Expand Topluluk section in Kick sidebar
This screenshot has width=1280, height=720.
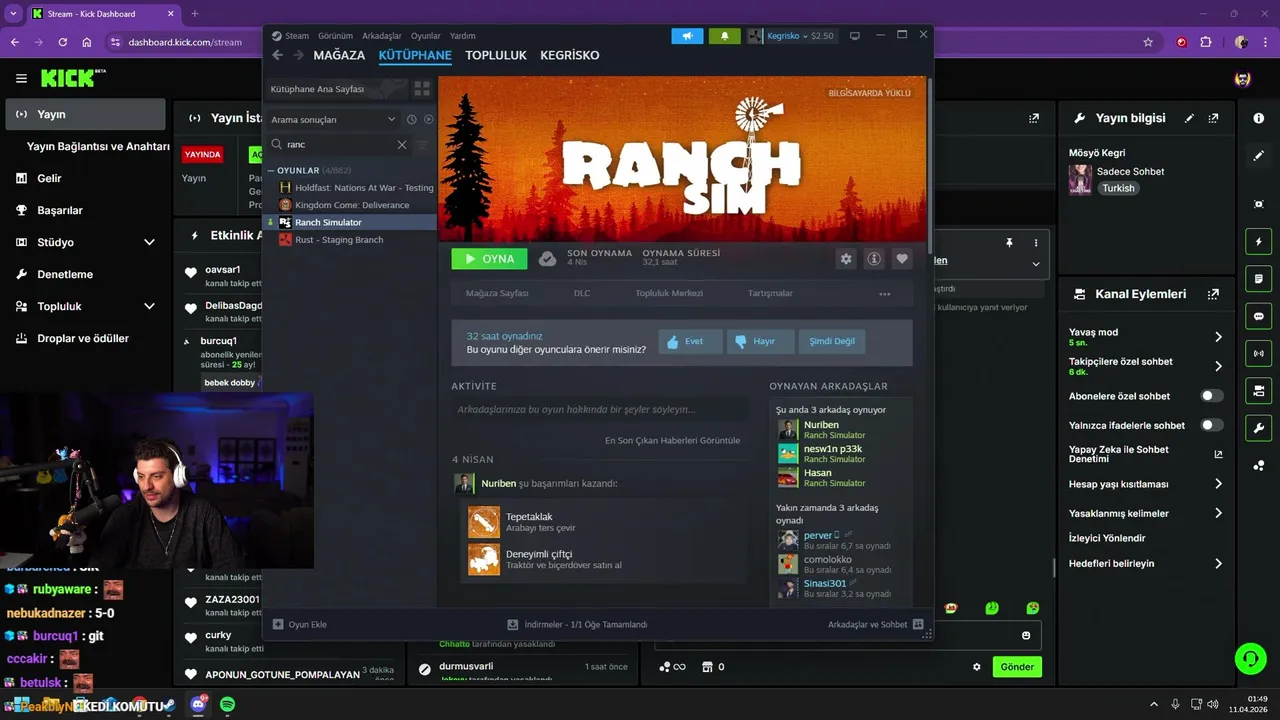click(x=149, y=306)
